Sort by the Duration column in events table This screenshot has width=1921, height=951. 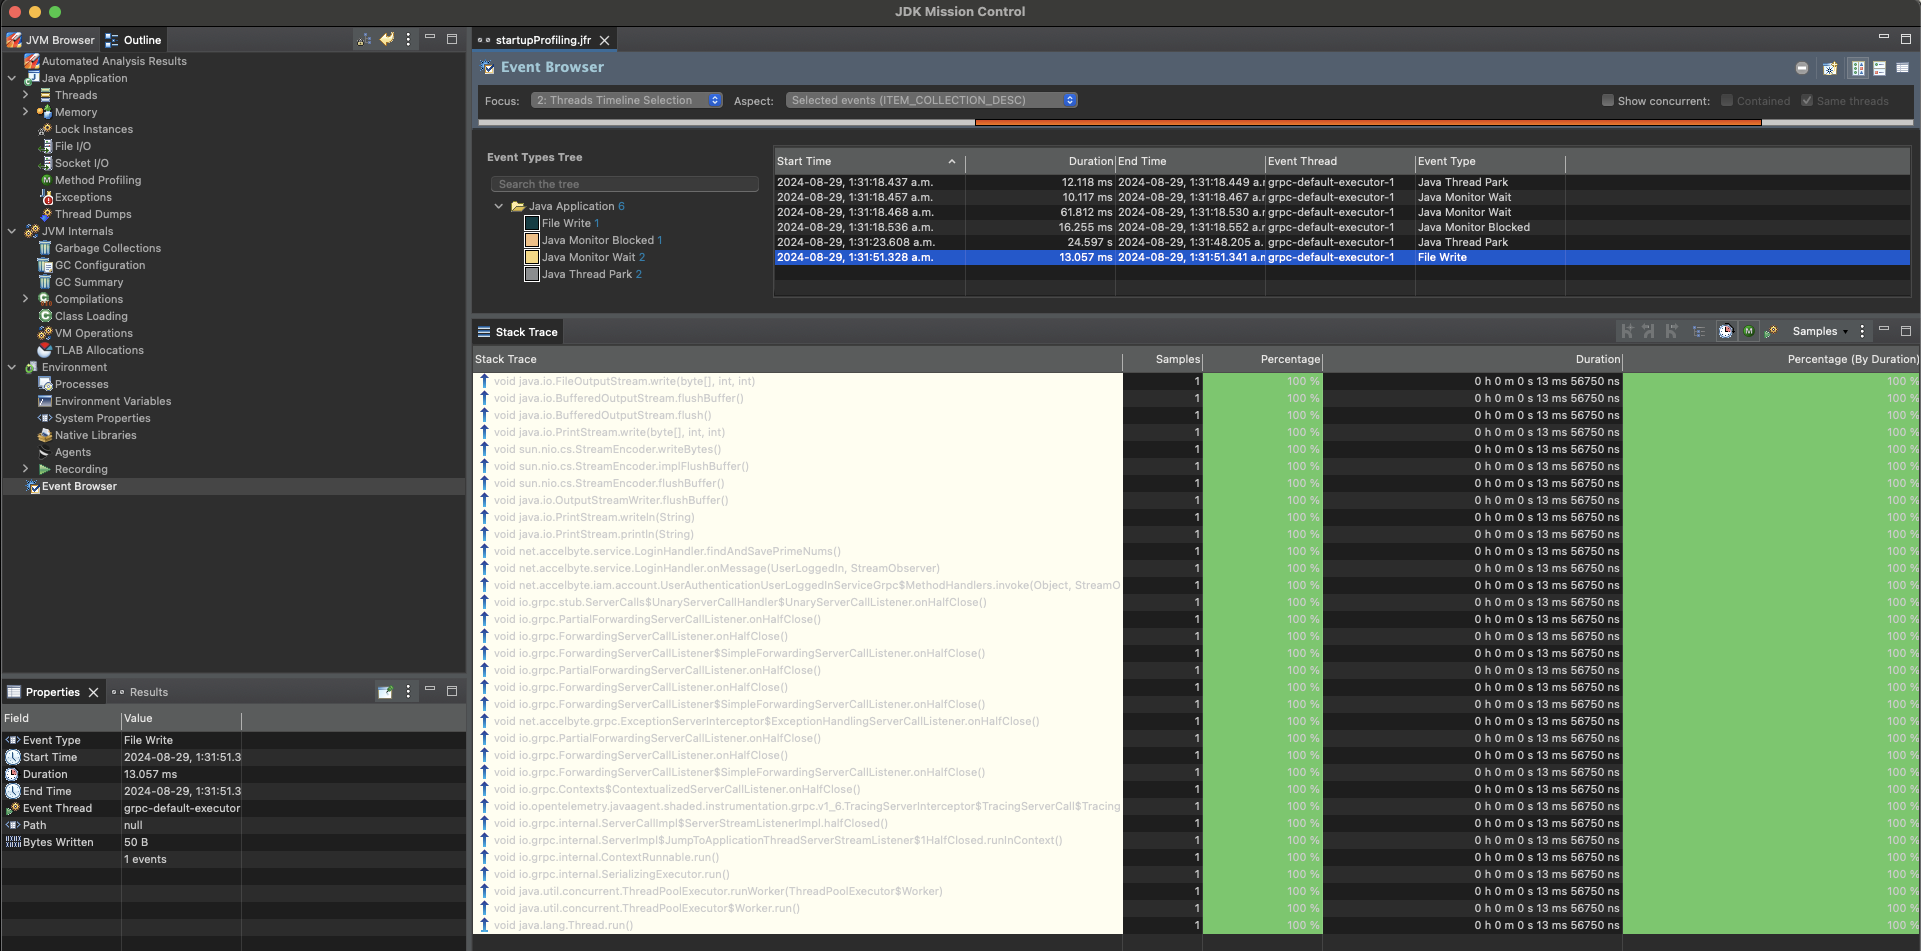(x=1040, y=161)
